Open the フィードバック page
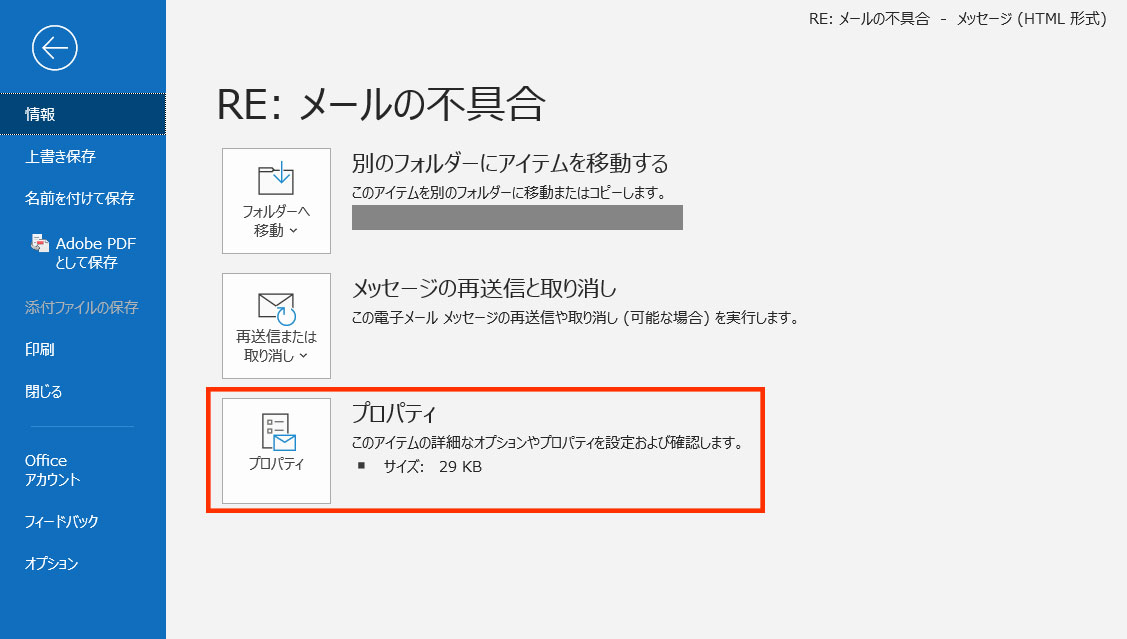Screen dimensions: 1127x639 (x=61, y=521)
